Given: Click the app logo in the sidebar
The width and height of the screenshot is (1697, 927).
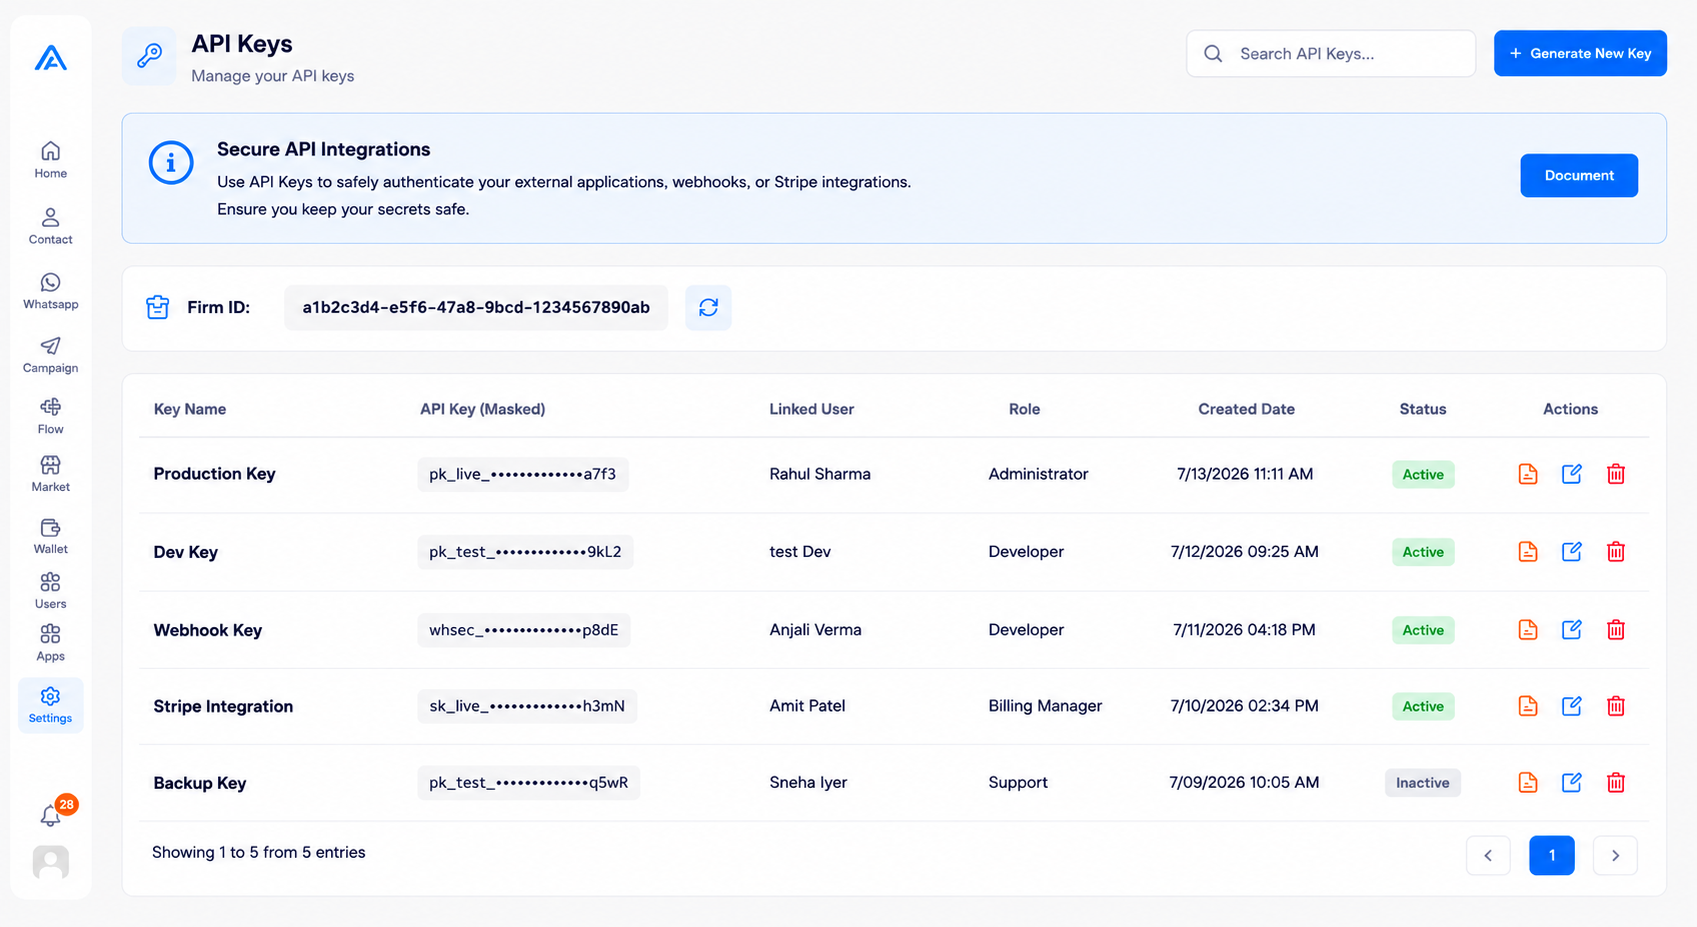Looking at the screenshot, I should pyautogui.click(x=50, y=58).
